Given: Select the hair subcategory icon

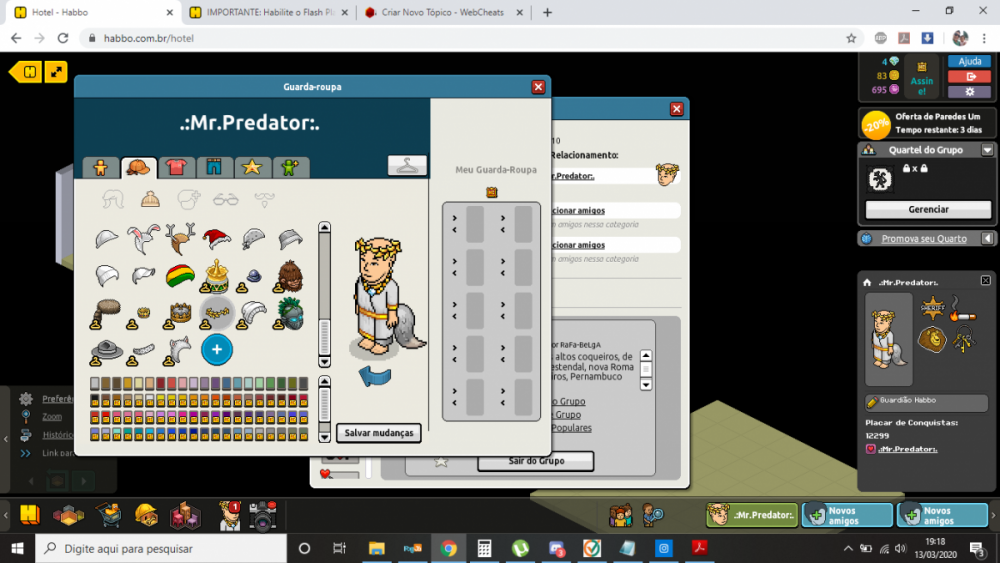Looking at the screenshot, I should click(x=113, y=200).
